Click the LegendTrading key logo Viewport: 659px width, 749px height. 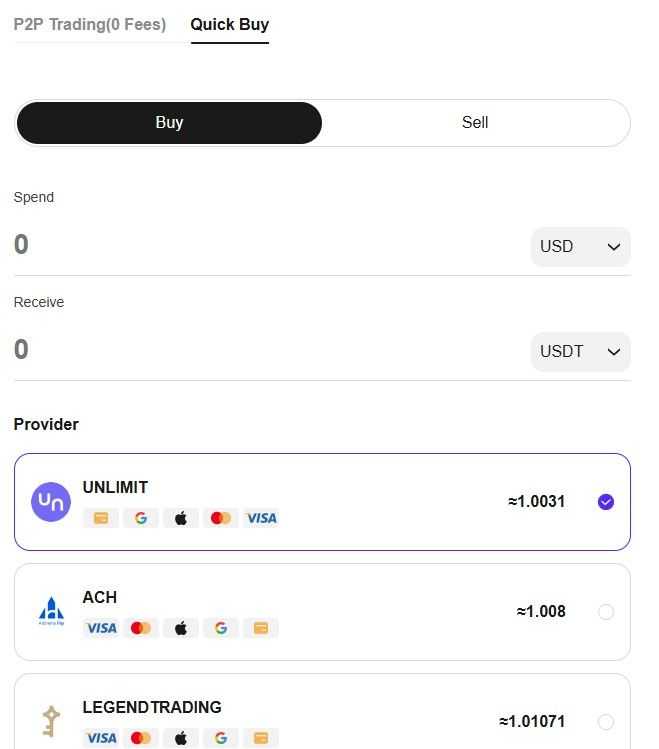51,721
